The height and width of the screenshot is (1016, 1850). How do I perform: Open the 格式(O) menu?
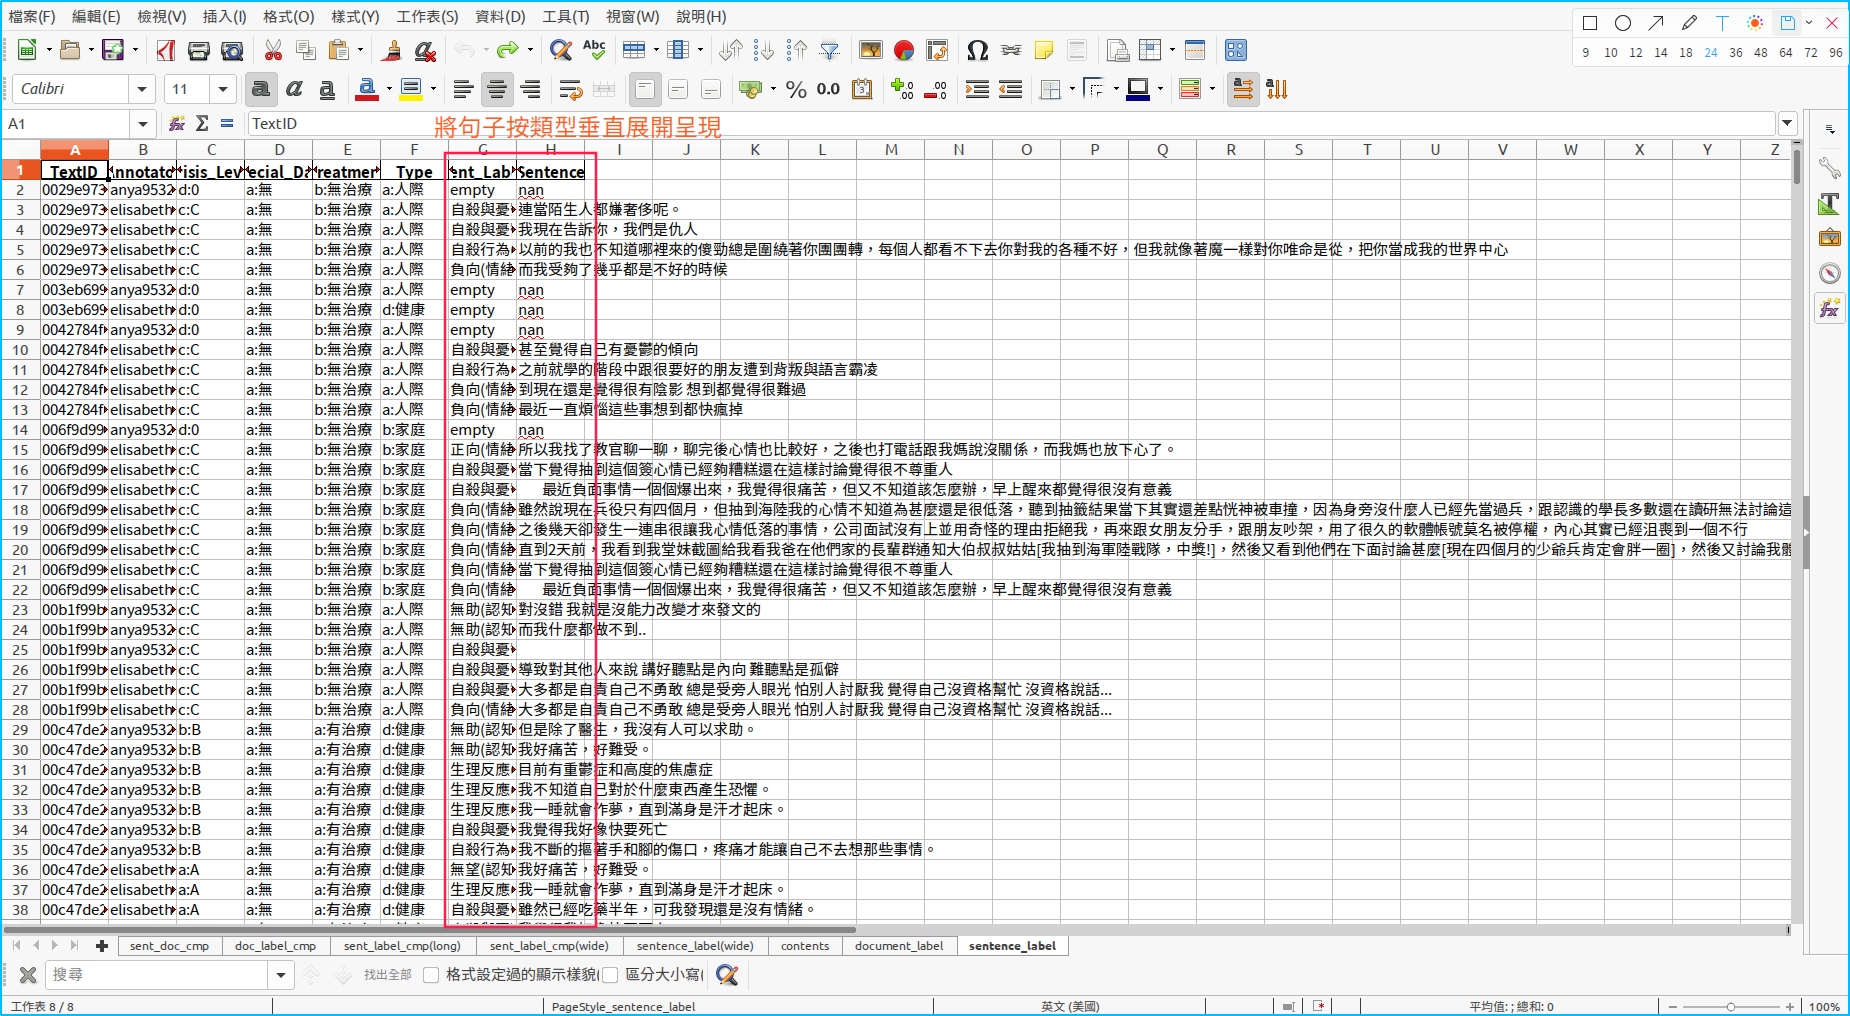(x=289, y=16)
